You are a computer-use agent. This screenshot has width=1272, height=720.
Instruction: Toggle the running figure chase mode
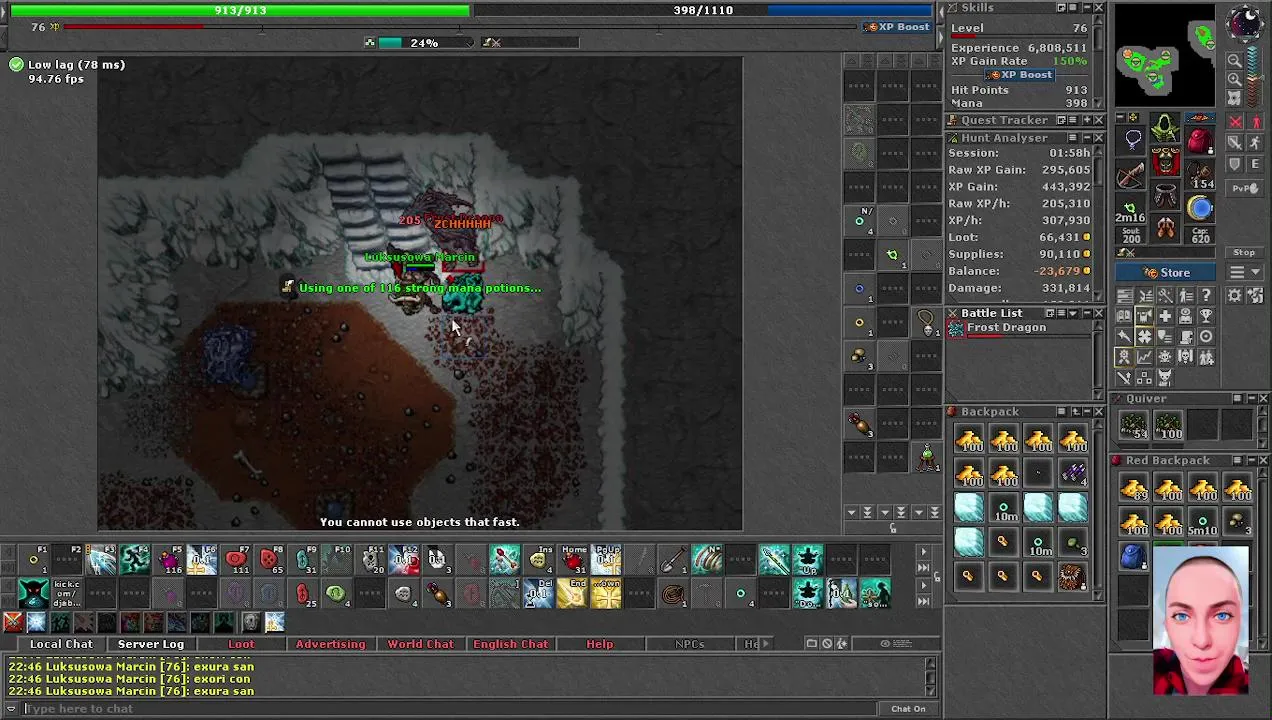[x=1255, y=142]
